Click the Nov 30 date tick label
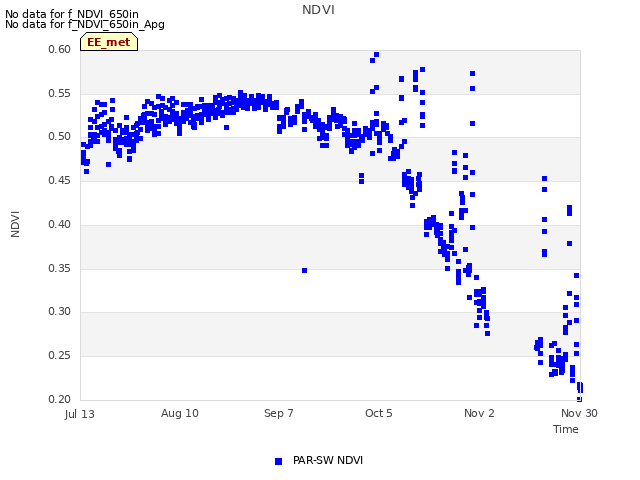This screenshot has width=640, height=480. point(579,413)
